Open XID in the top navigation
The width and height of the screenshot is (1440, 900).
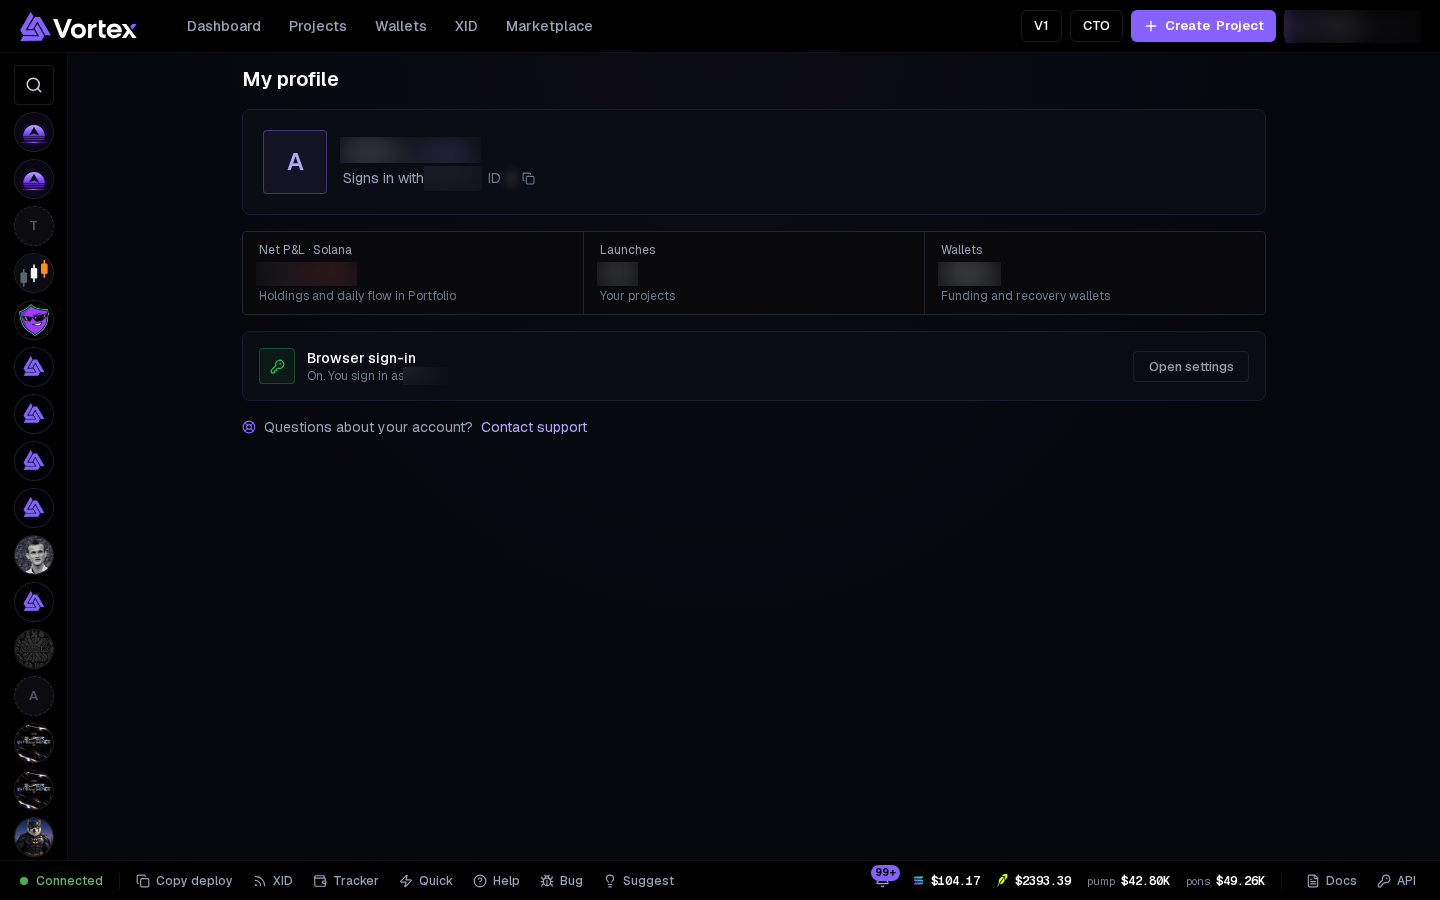(466, 26)
